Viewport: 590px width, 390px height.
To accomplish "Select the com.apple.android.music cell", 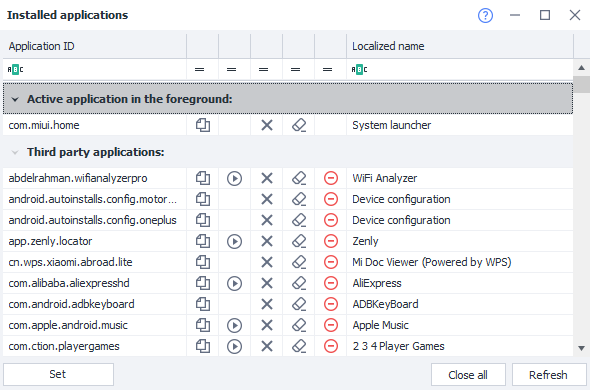I will (94, 325).
